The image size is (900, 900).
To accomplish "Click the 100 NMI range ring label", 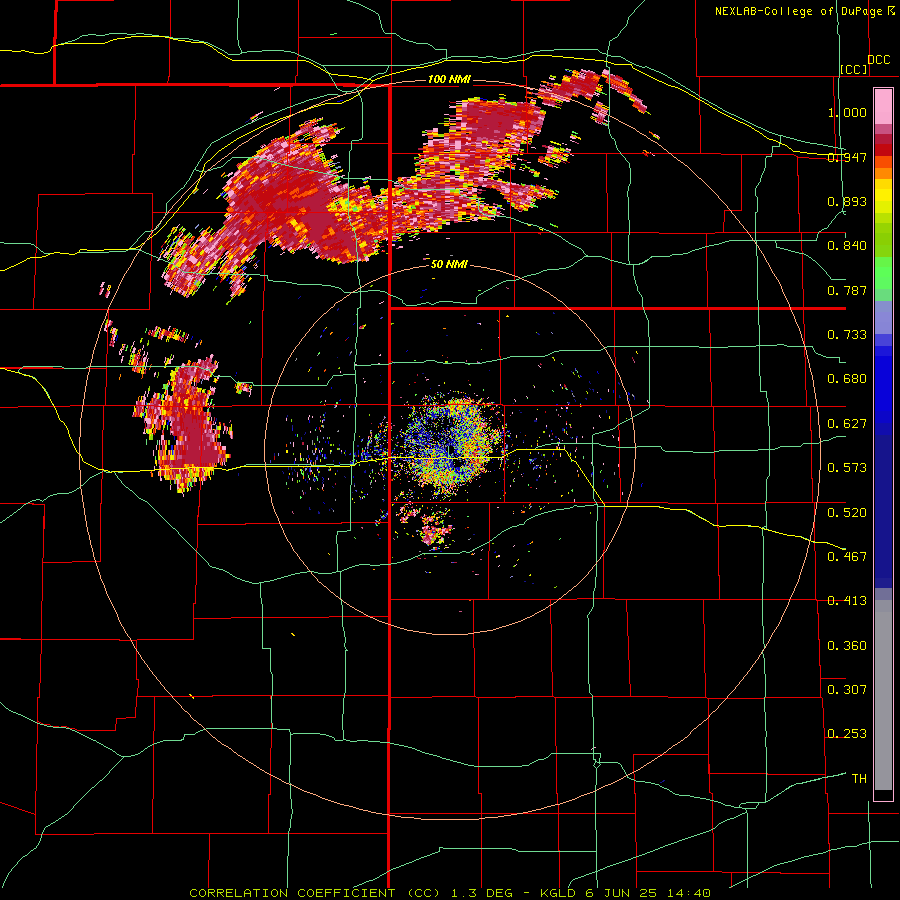I will click(449, 79).
